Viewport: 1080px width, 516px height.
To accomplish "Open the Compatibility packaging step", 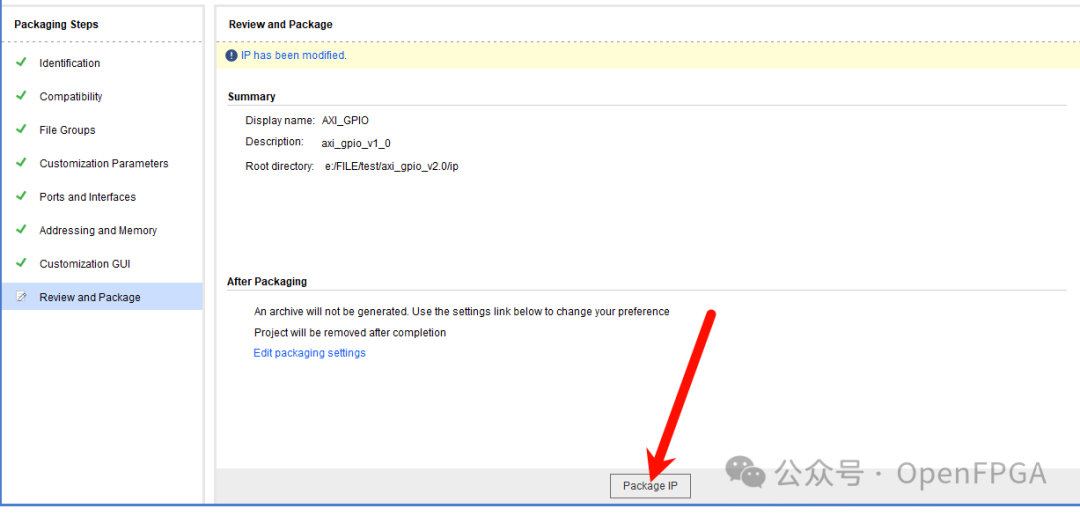I will 71,96.
